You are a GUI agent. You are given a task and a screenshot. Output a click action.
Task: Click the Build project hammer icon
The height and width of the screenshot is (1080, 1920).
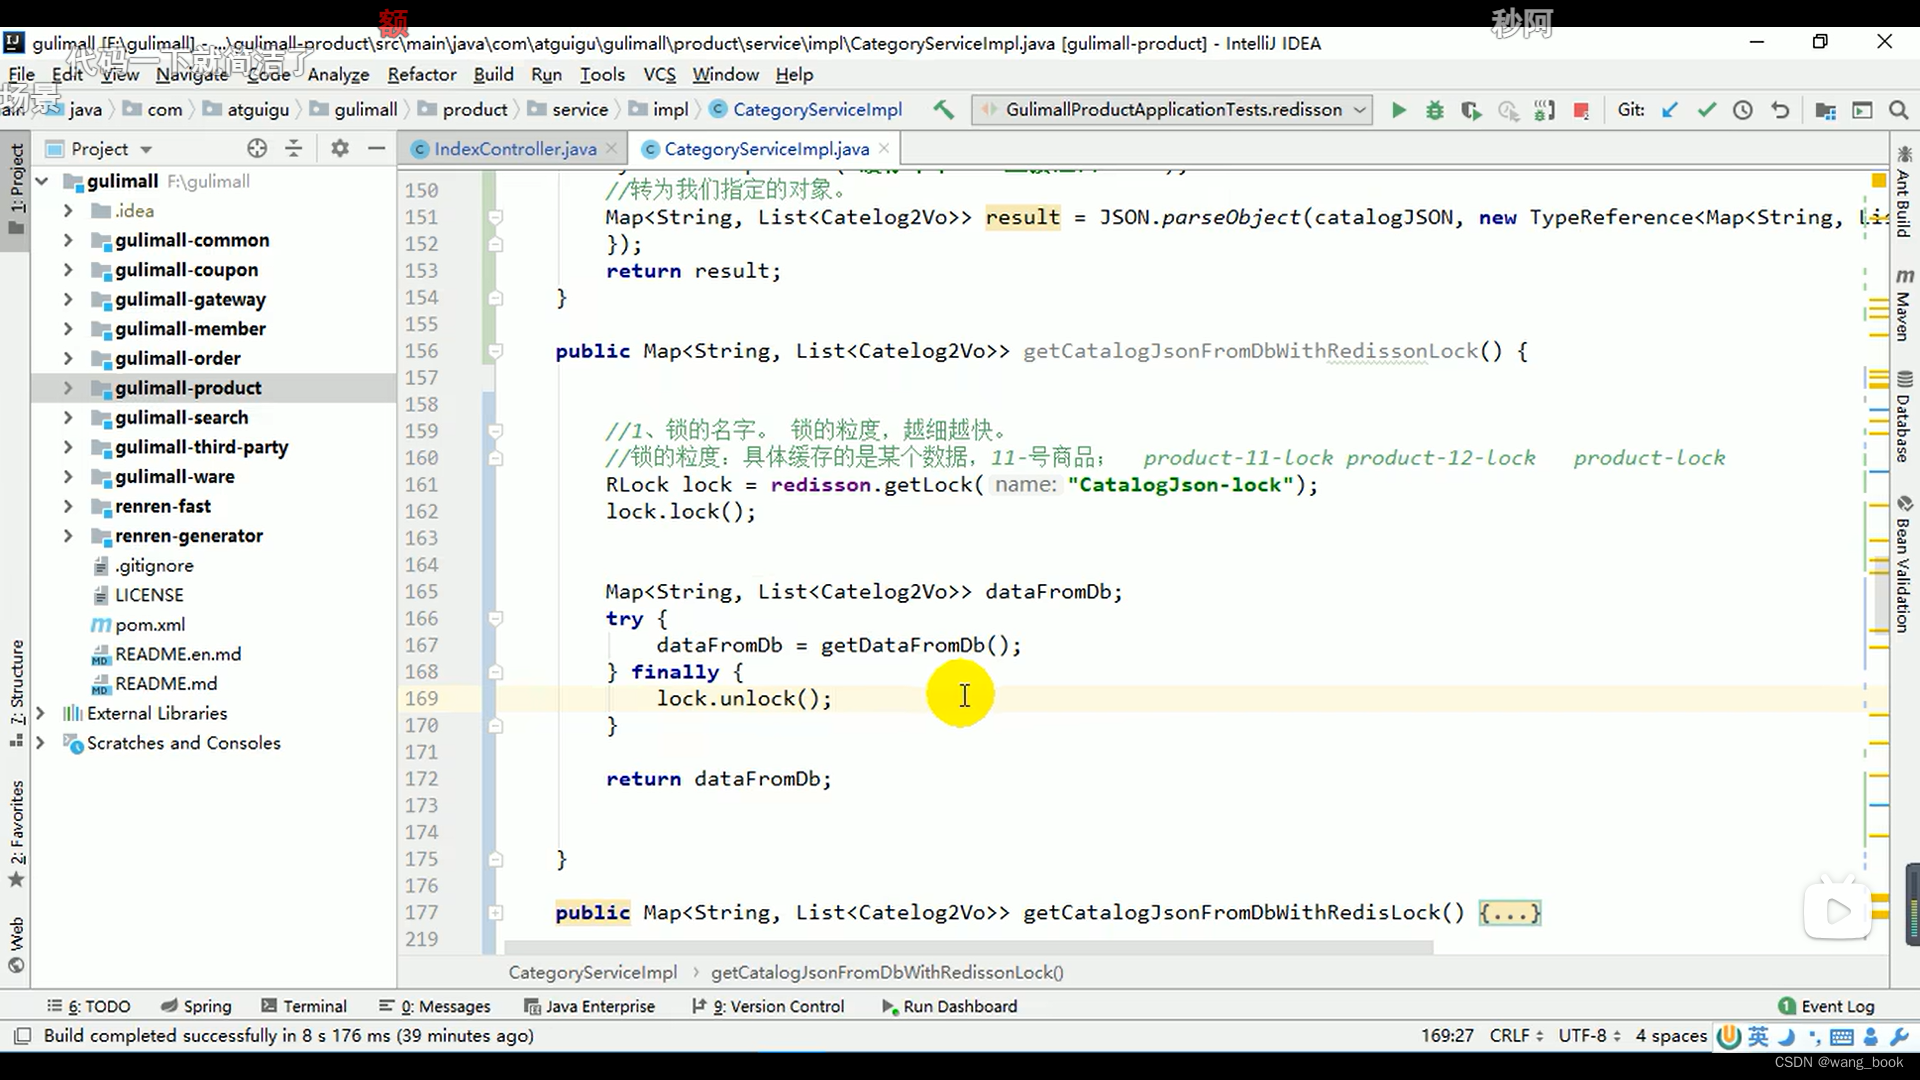click(x=943, y=110)
